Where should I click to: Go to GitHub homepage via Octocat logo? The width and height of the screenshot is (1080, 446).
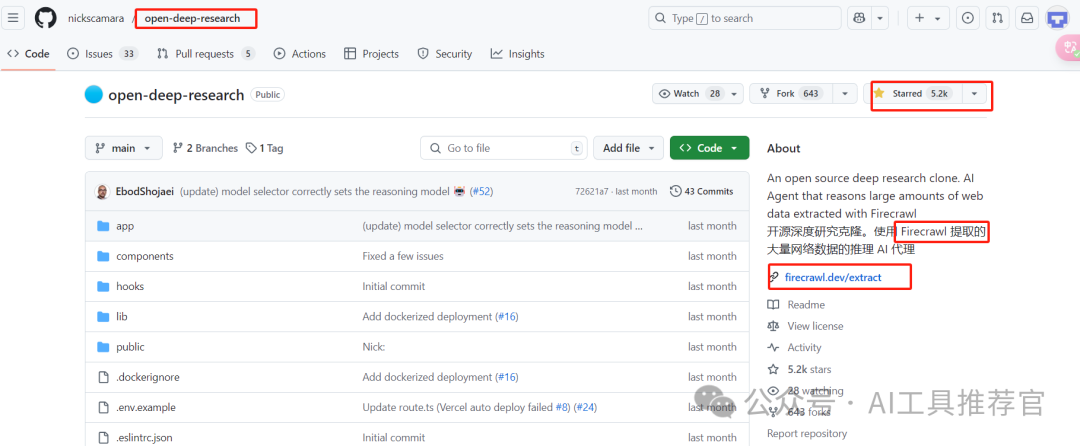(45, 18)
